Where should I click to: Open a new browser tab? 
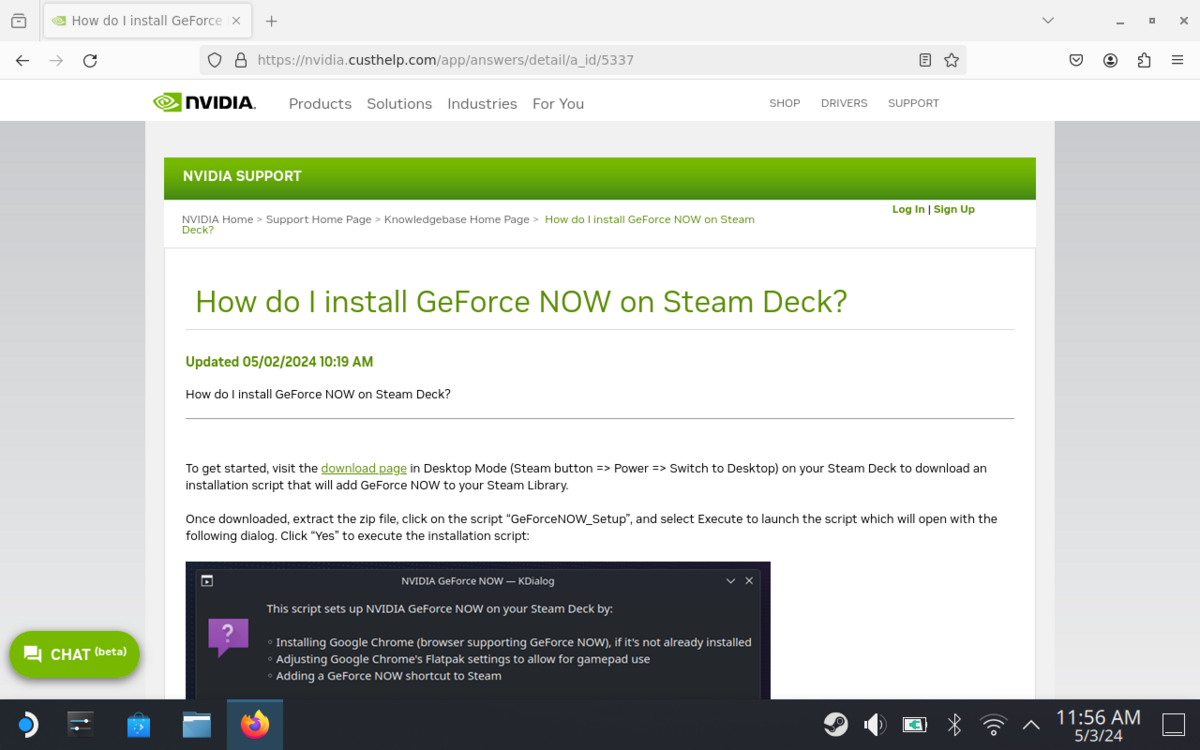click(271, 20)
